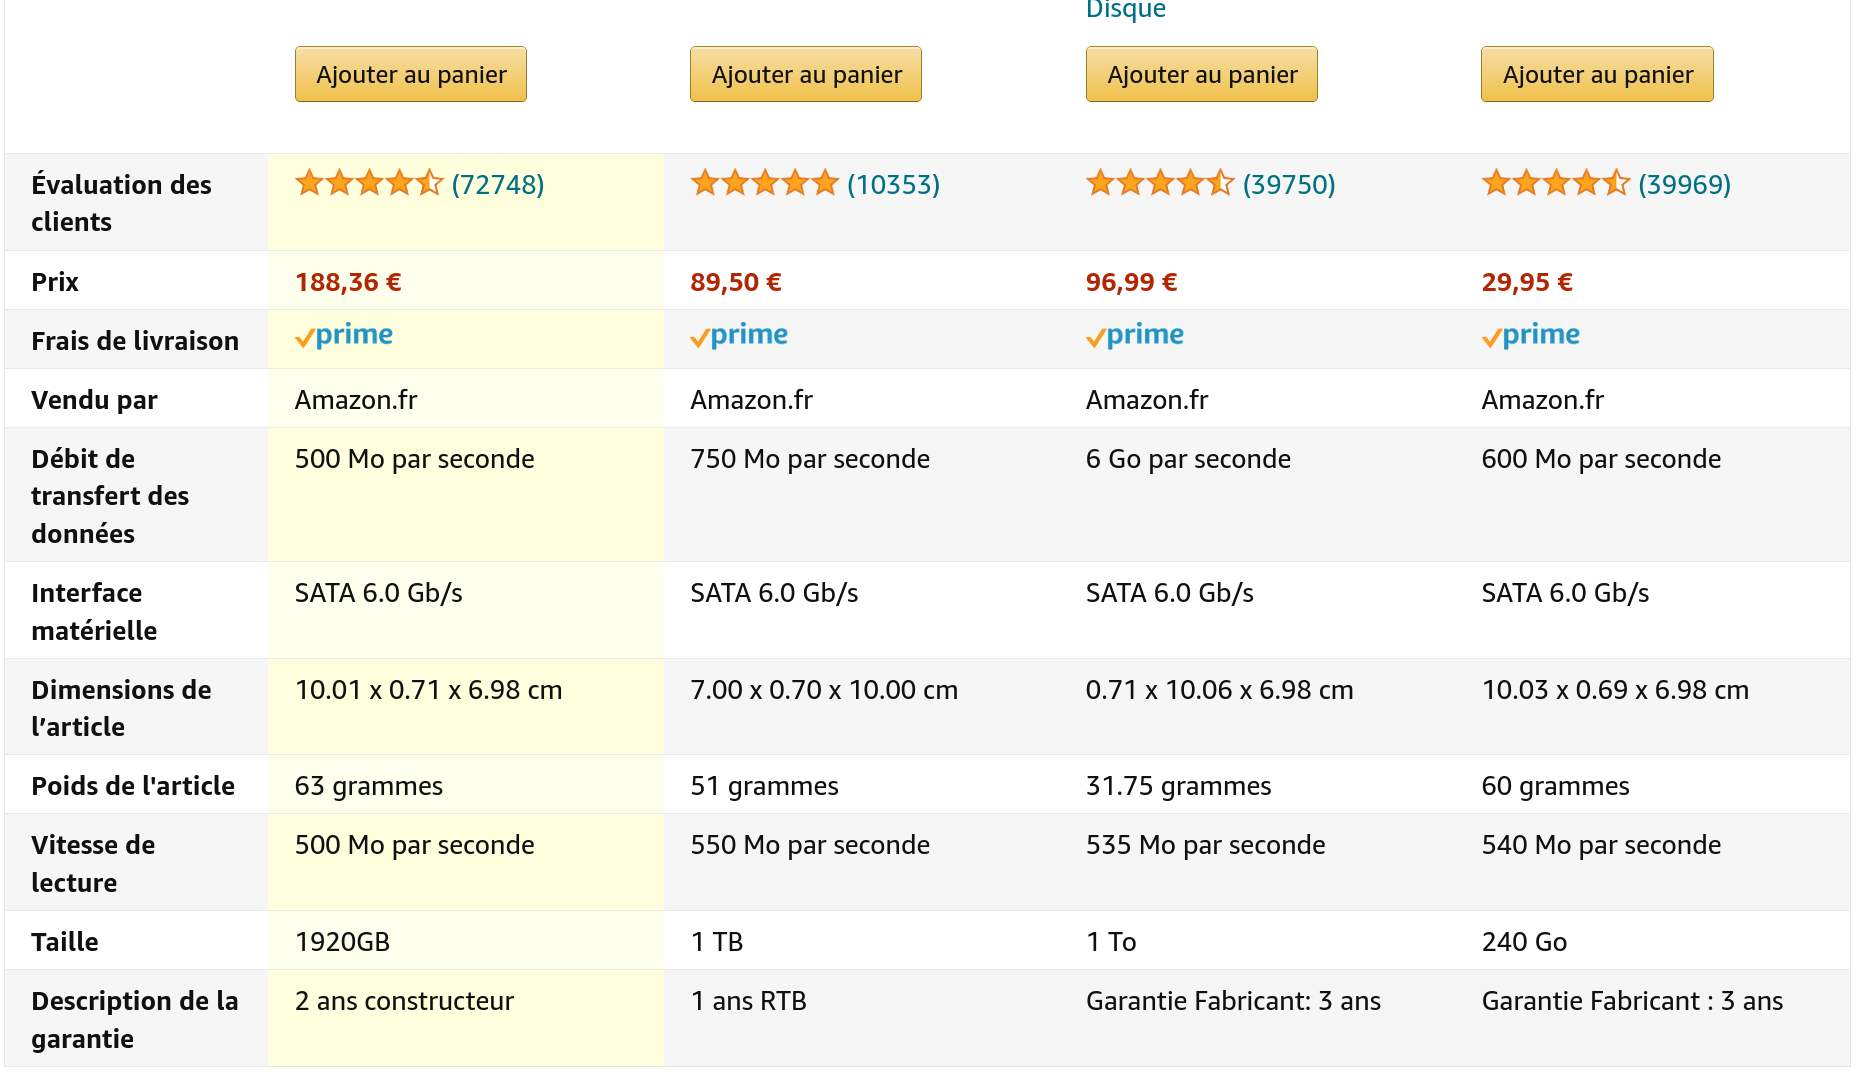Click the star rating of the 188,36 € product

click(x=368, y=184)
